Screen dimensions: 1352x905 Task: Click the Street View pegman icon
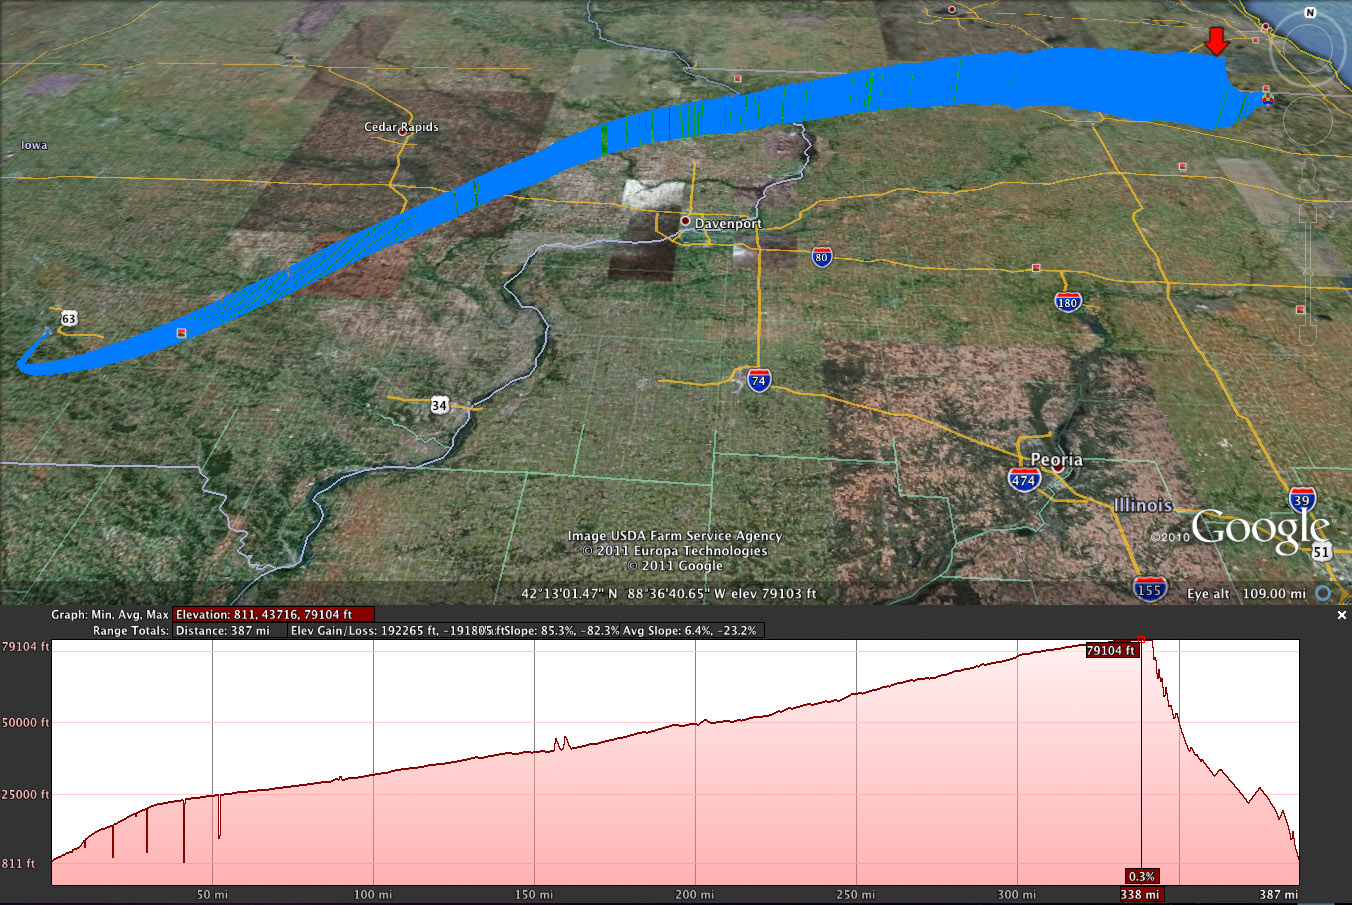(1309, 176)
